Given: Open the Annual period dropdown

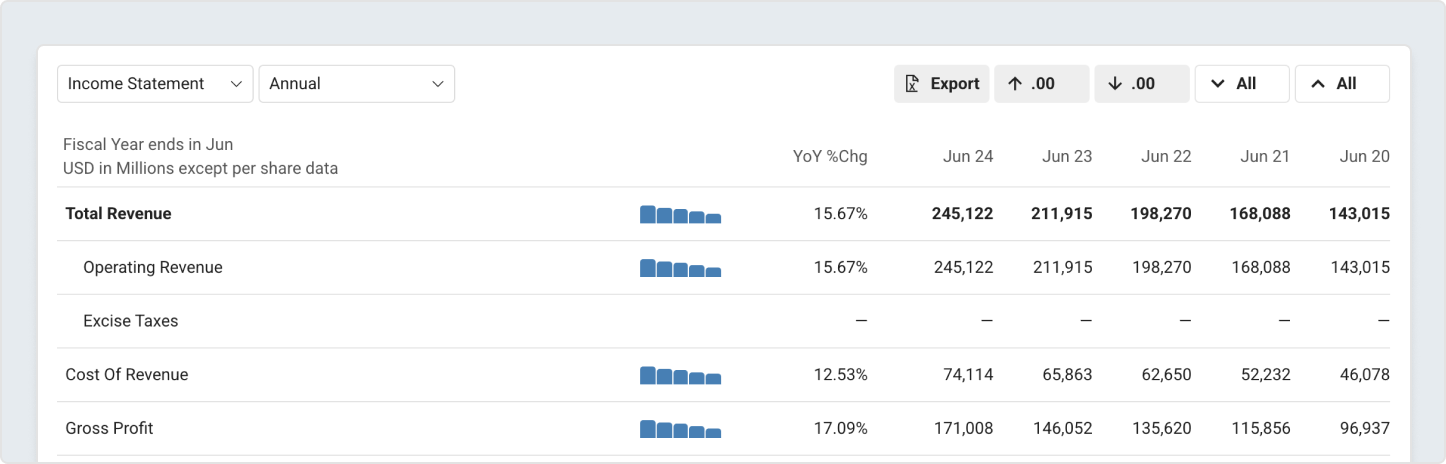Looking at the screenshot, I should 356,84.
